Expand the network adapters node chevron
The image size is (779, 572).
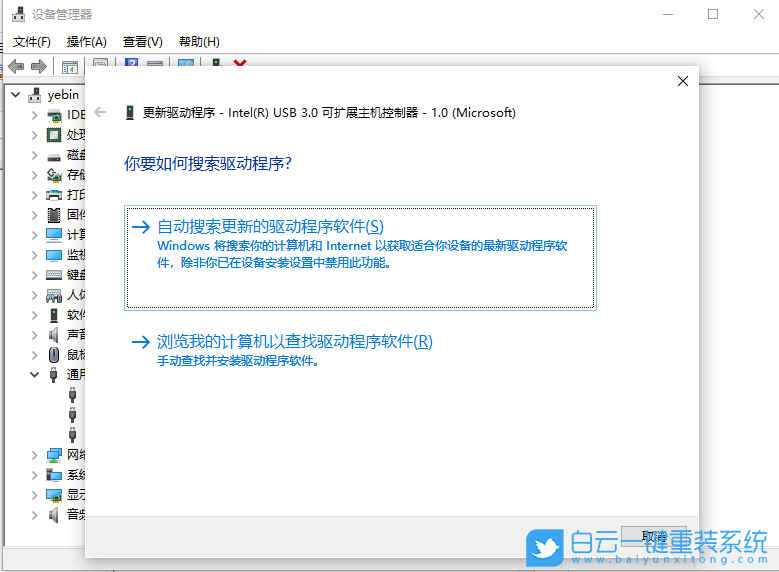point(34,455)
